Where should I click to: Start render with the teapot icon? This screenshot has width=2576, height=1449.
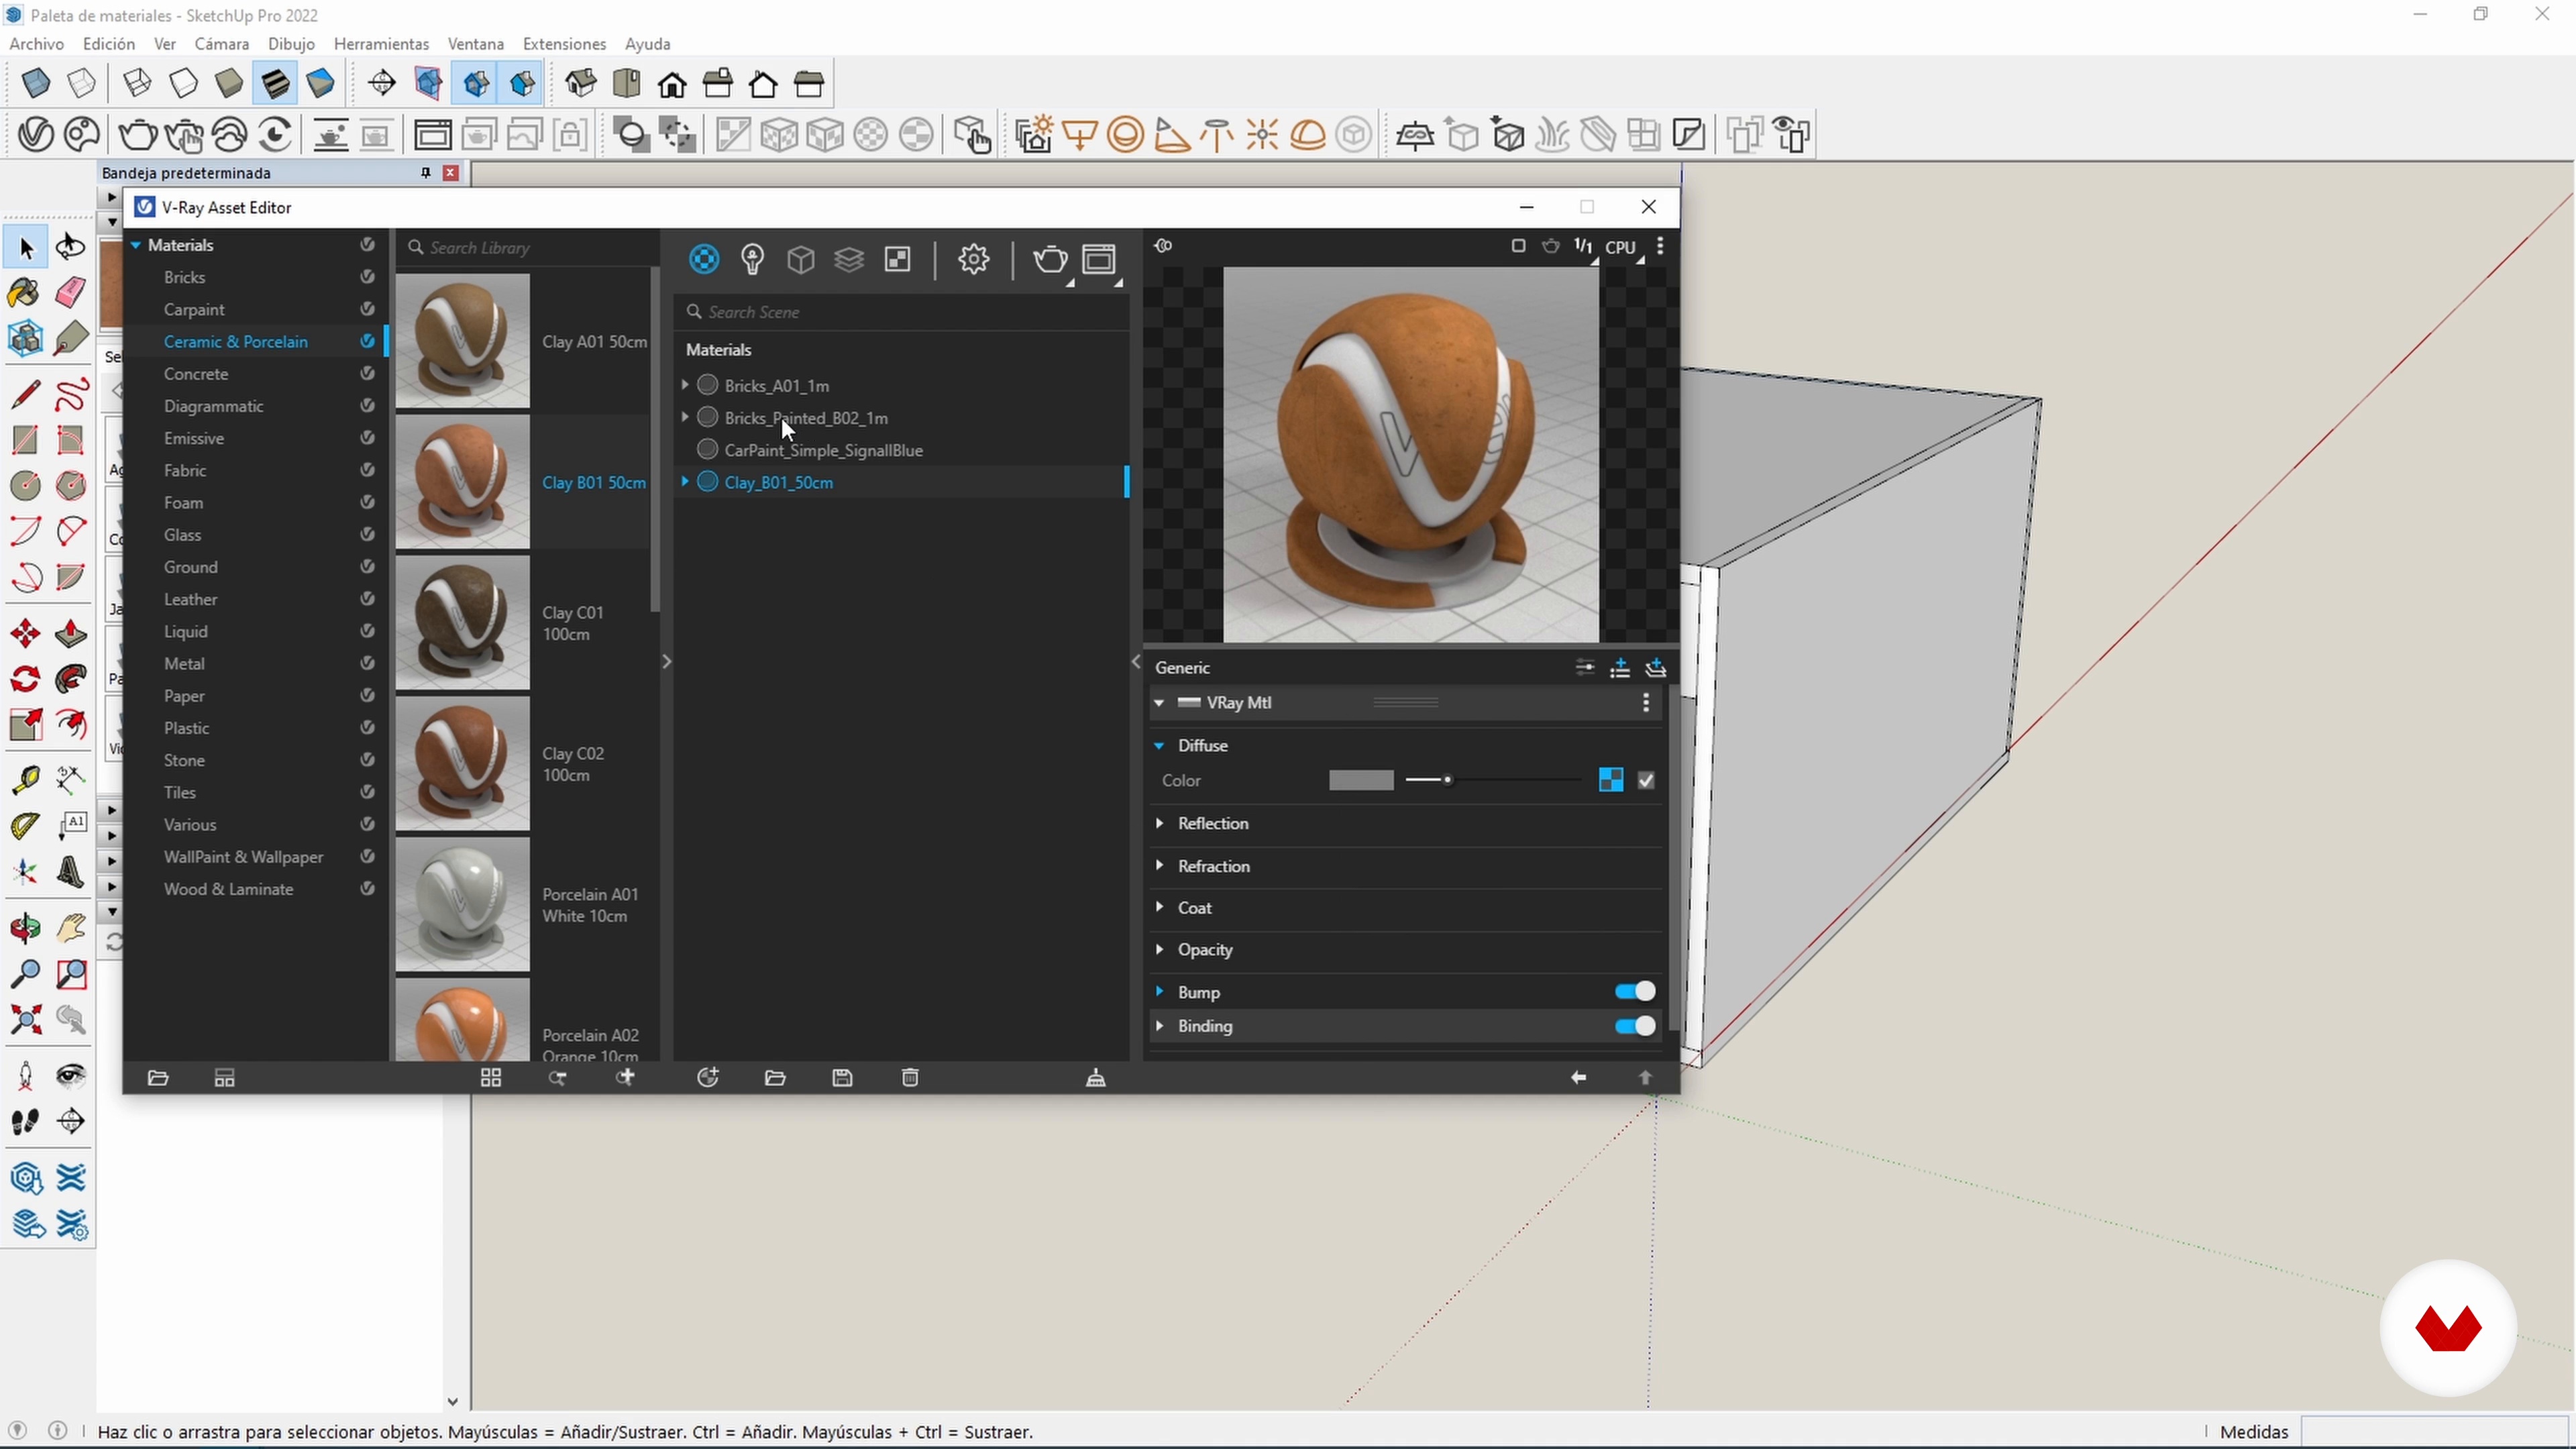pyautogui.click(x=1050, y=260)
